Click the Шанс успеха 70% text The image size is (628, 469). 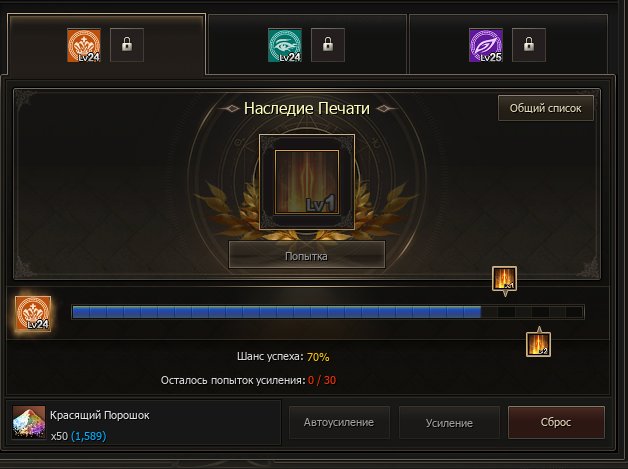click(x=283, y=356)
